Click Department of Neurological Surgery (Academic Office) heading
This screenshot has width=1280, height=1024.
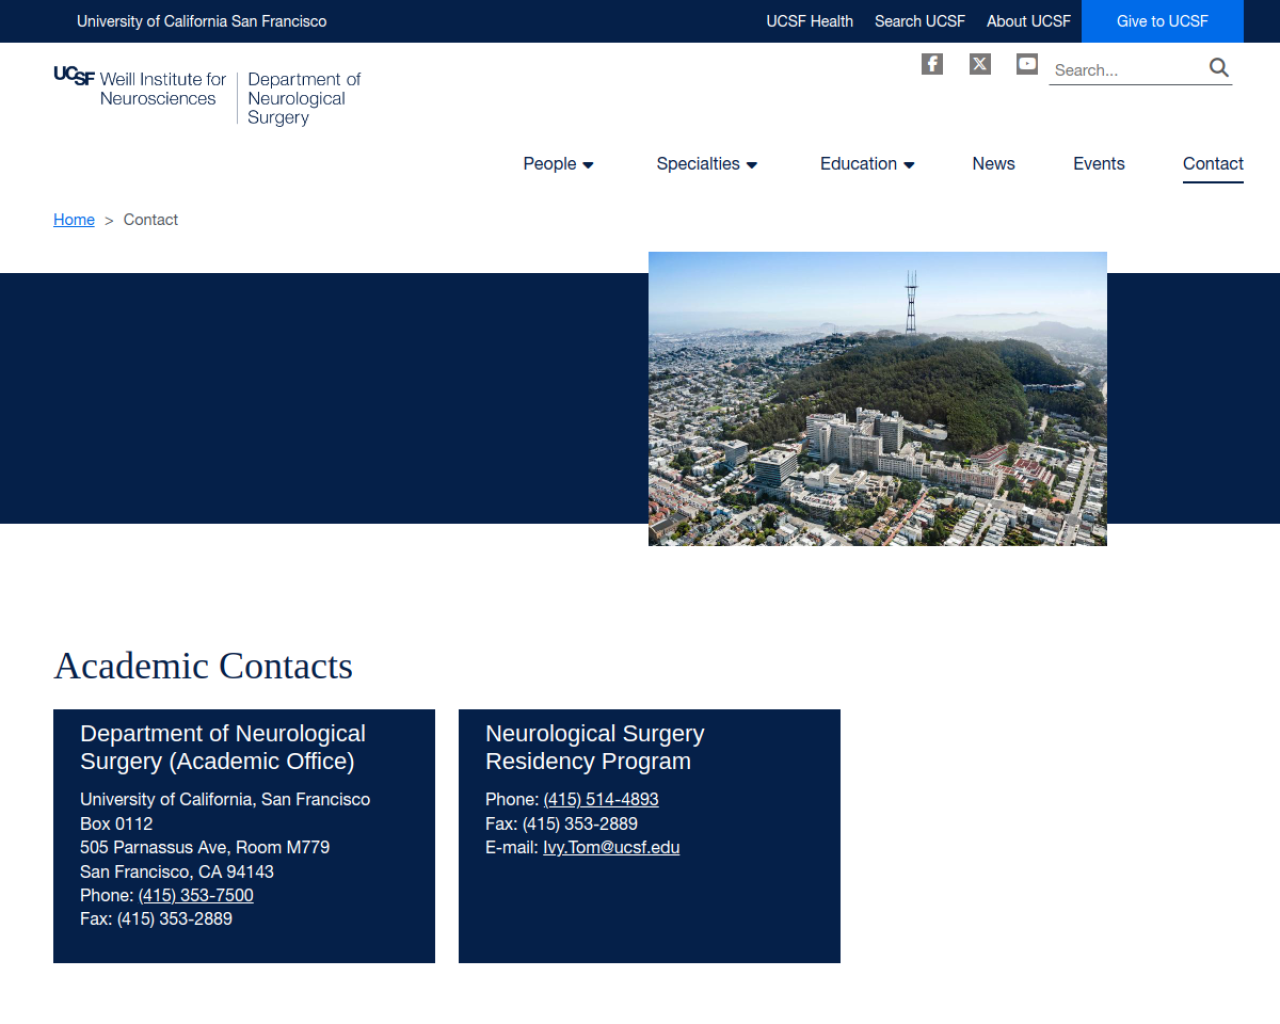[223, 747]
